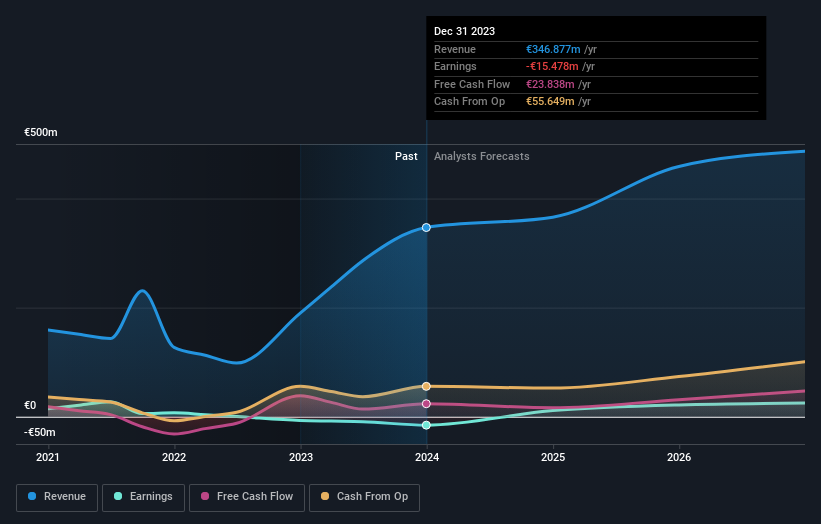This screenshot has height=524, width=821.
Task: Click the 2021 x-axis label
Action: pos(48,457)
